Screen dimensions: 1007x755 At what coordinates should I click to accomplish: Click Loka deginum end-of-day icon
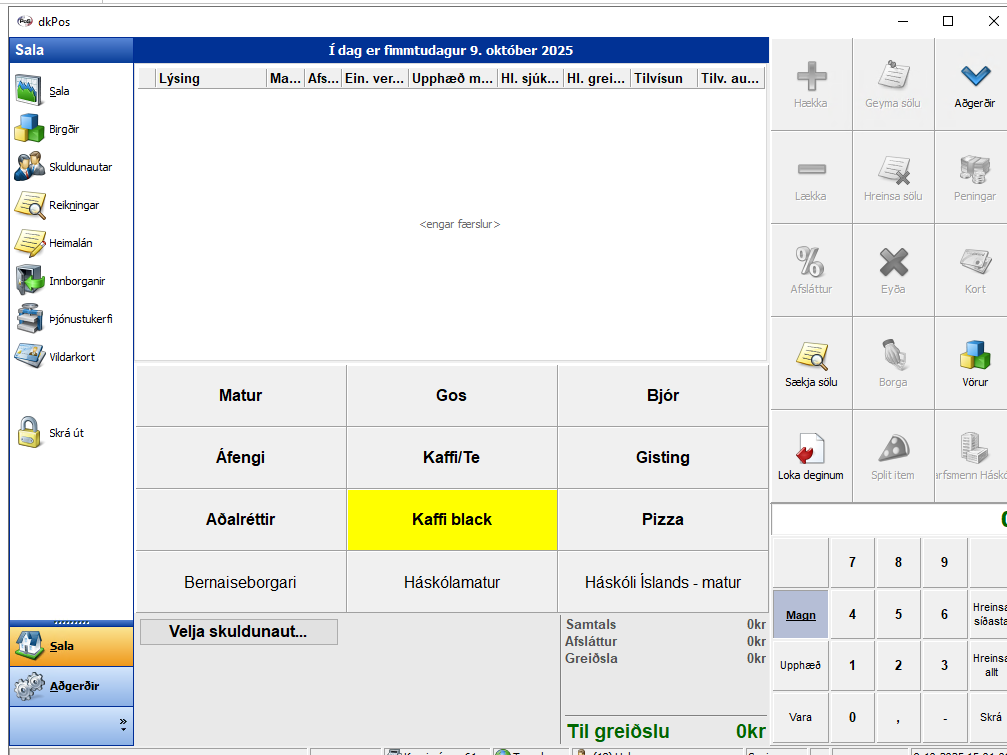(x=811, y=457)
